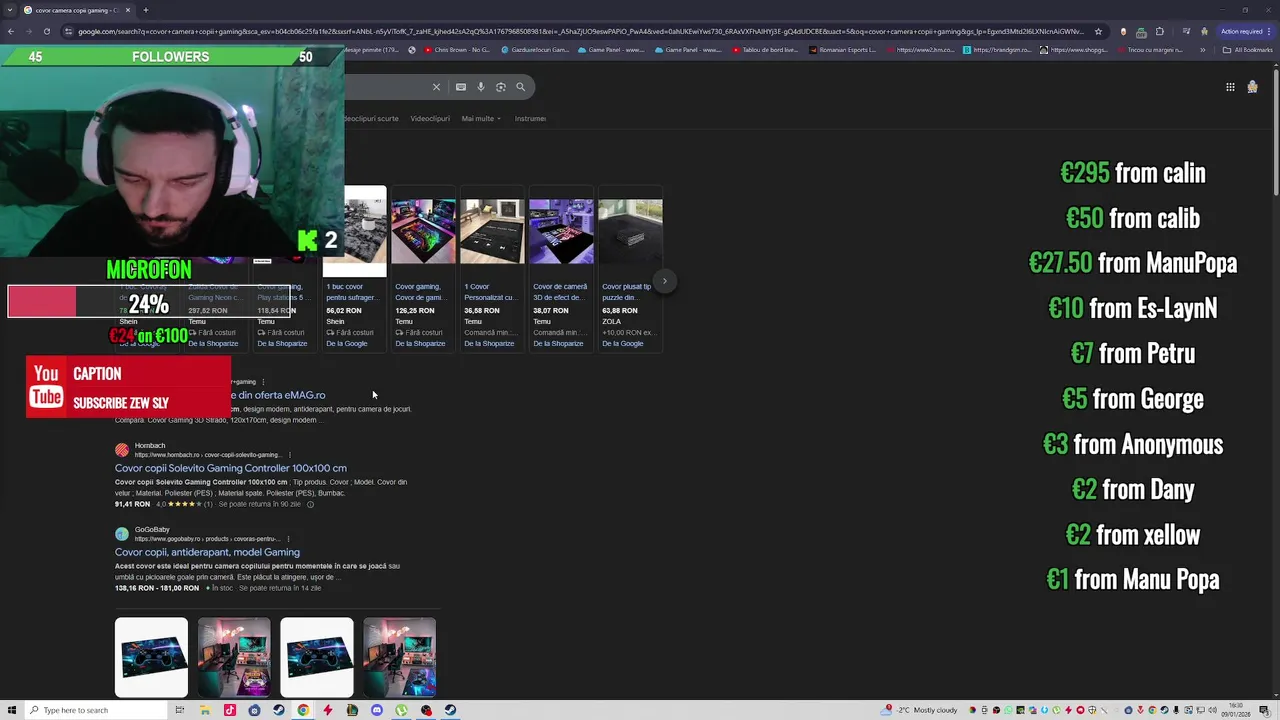1280x720 pixels.
Task: Open Discord from the taskbar
Action: (x=376, y=710)
